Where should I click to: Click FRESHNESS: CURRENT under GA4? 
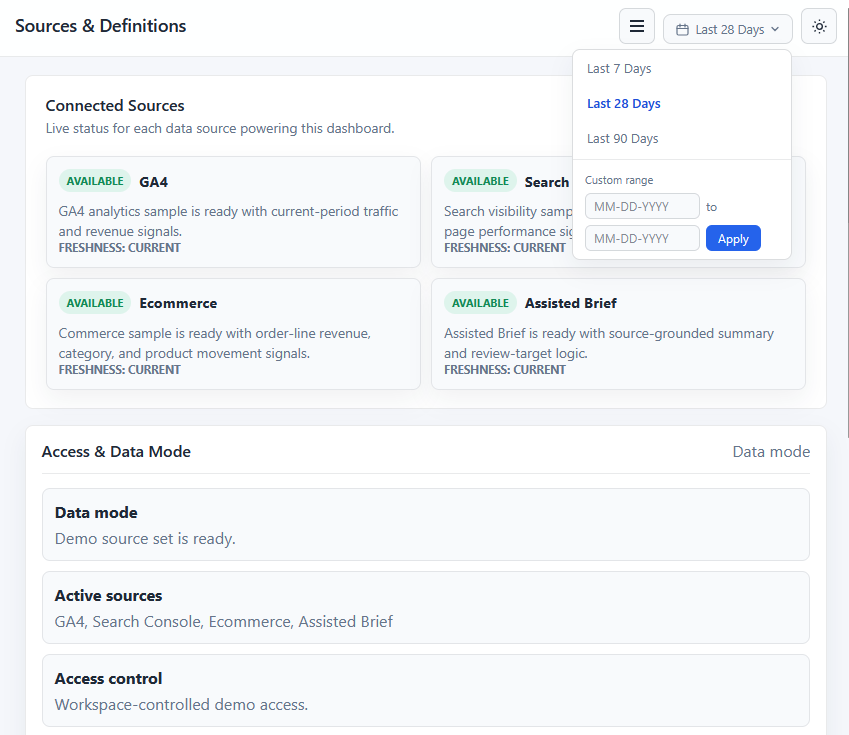tap(120, 248)
